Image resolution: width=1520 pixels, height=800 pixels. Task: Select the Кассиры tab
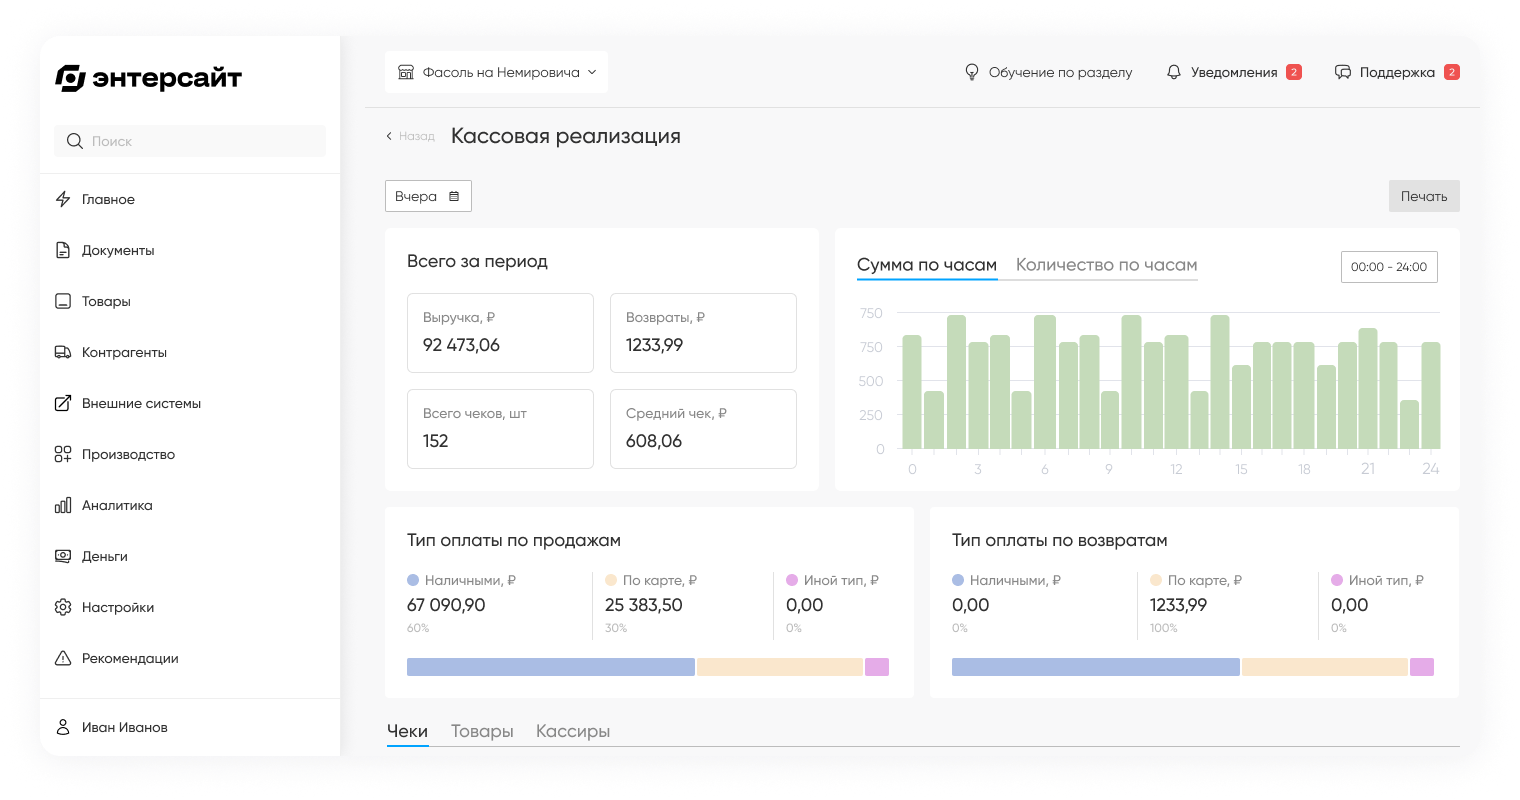pyautogui.click(x=573, y=731)
